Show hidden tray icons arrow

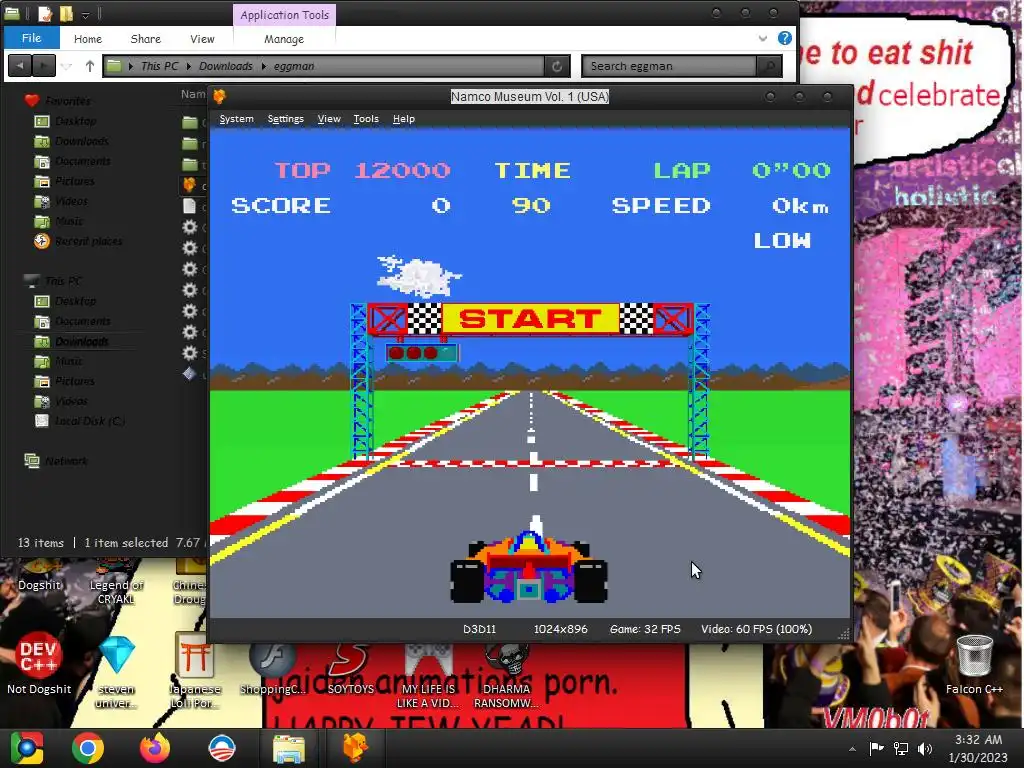point(852,749)
